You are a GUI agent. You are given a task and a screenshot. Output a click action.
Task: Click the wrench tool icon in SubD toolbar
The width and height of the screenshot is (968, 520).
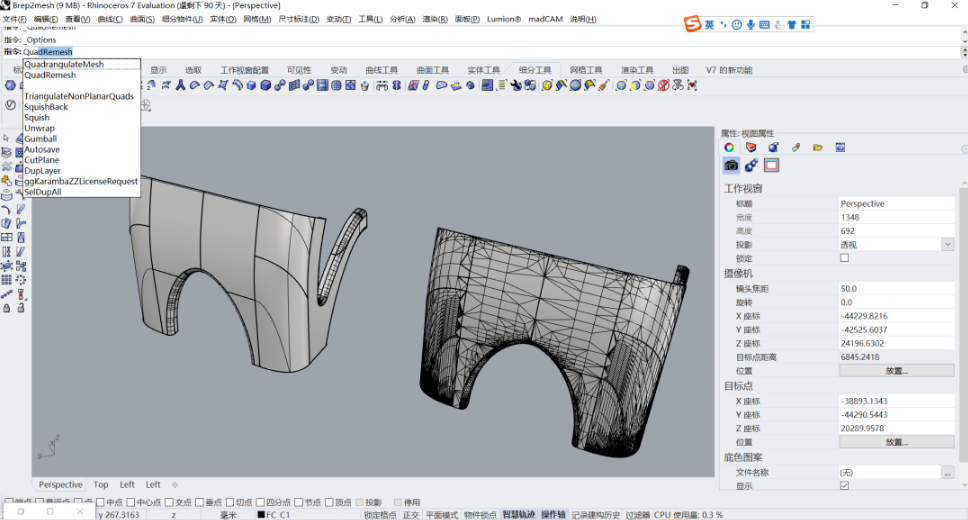point(515,85)
